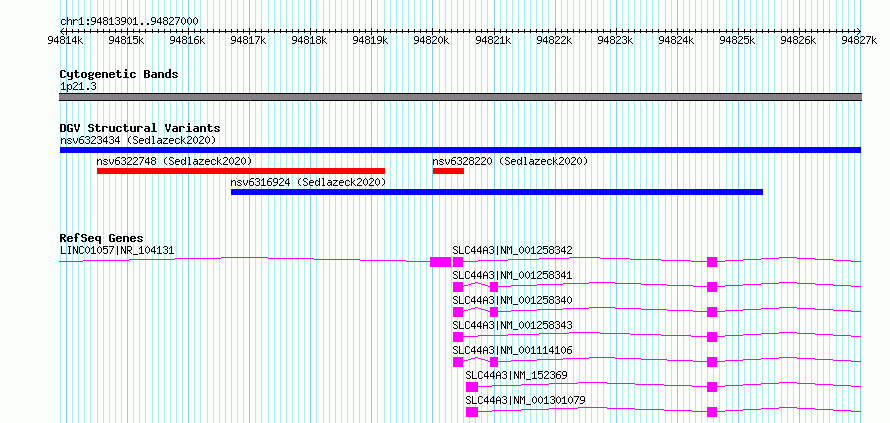The image size is (890, 423).
Task: Select the second exon of NM_001258340
Action: [x=494, y=312]
